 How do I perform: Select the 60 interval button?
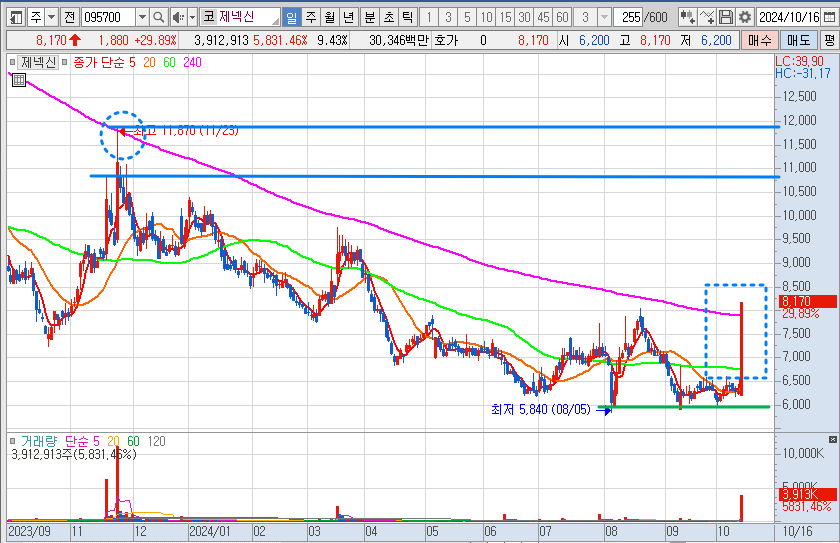pos(562,18)
